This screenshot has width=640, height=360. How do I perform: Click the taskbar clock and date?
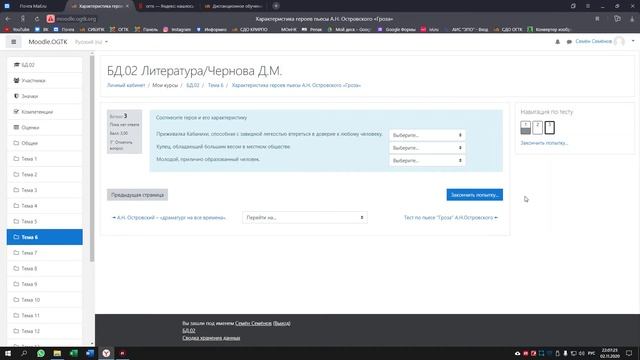(x=610, y=353)
